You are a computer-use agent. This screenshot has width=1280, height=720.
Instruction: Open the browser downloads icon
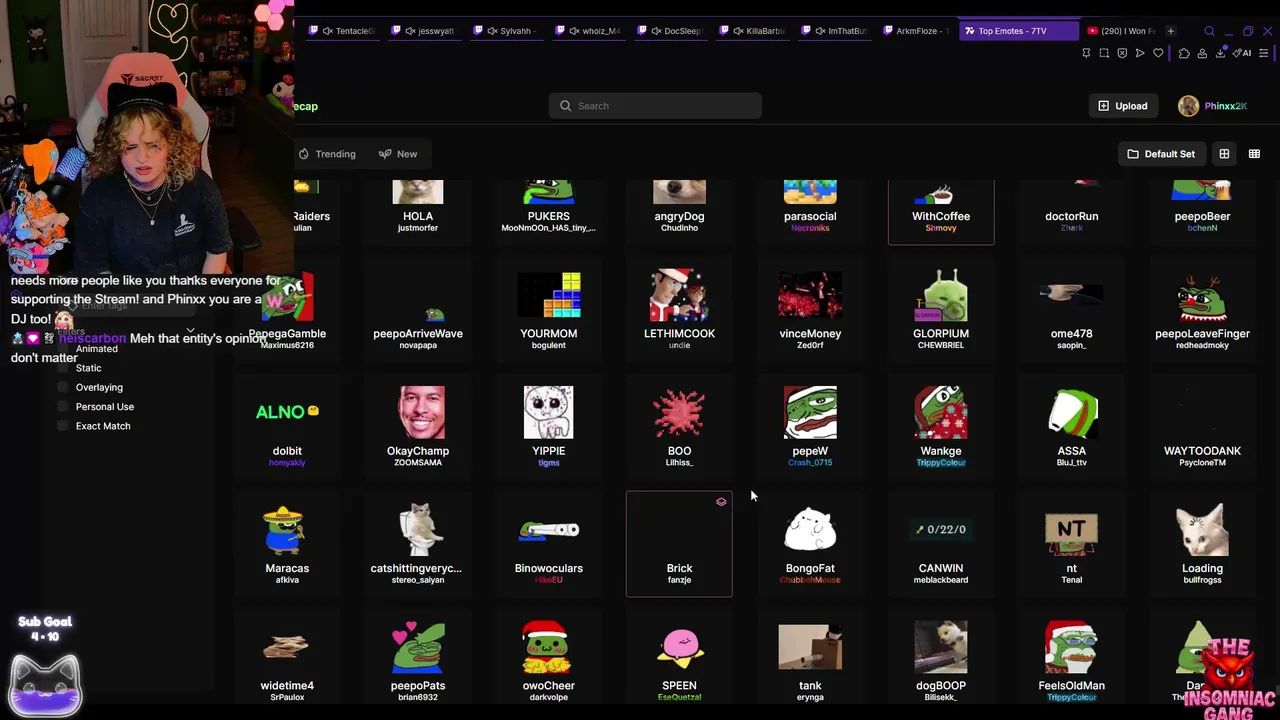point(1221,53)
